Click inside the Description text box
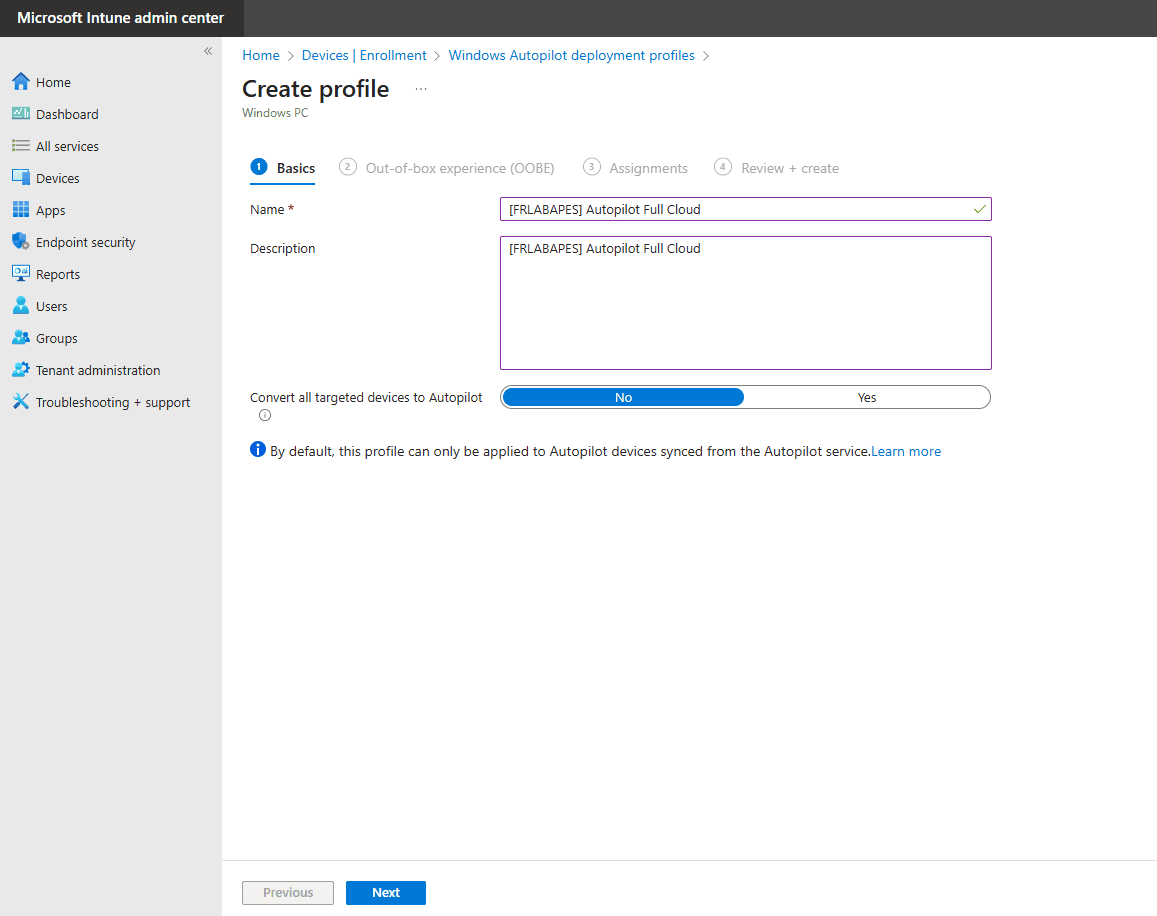This screenshot has width=1157, height=916. [x=744, y=300]
